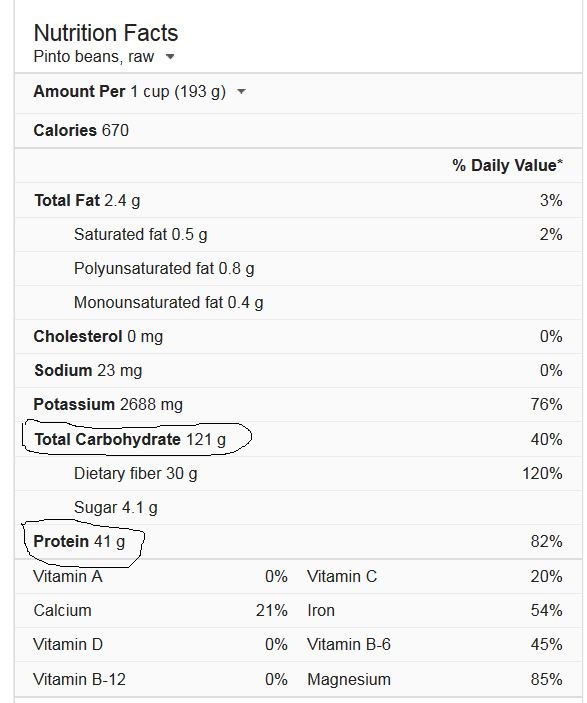Click the circled Total Carbohydrate 121 g label
587x703 pixels.
[130, 439]
